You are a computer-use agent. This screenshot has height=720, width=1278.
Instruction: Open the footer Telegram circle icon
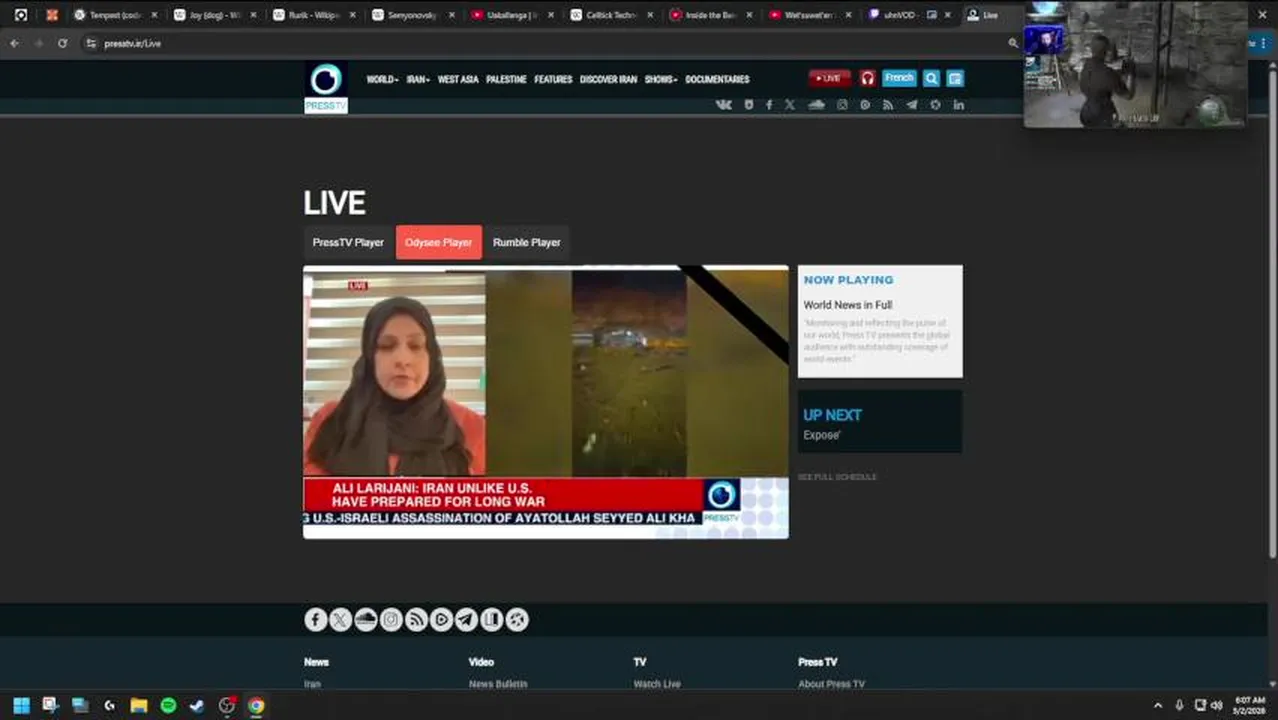[466, 620]
